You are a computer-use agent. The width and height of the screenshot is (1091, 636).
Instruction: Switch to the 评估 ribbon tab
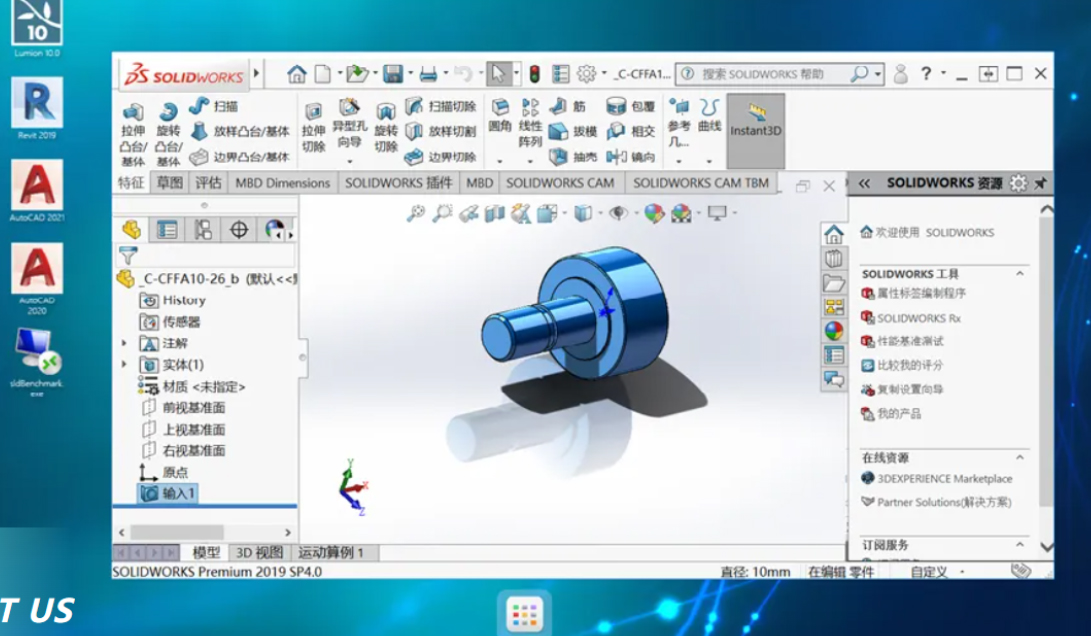[208, 183]
